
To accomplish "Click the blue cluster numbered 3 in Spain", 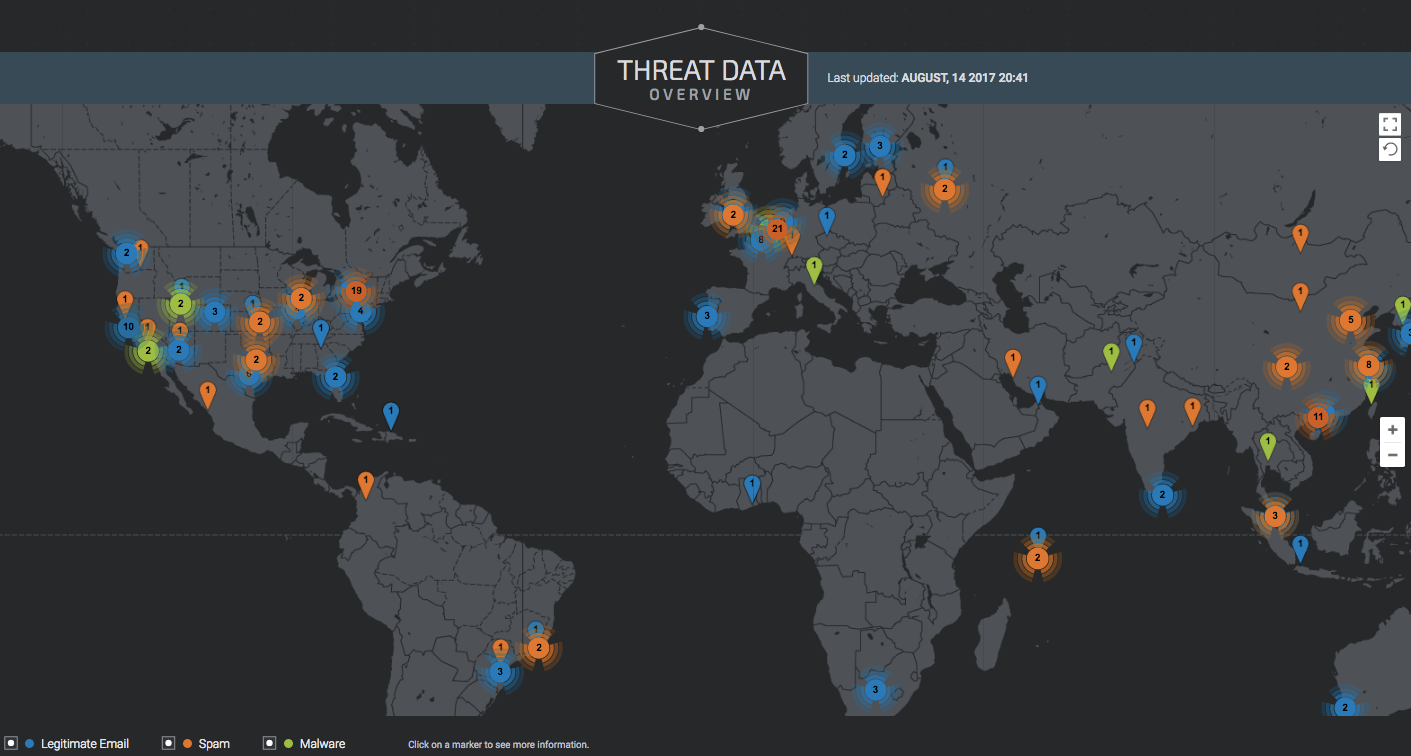I will point(707,317).
